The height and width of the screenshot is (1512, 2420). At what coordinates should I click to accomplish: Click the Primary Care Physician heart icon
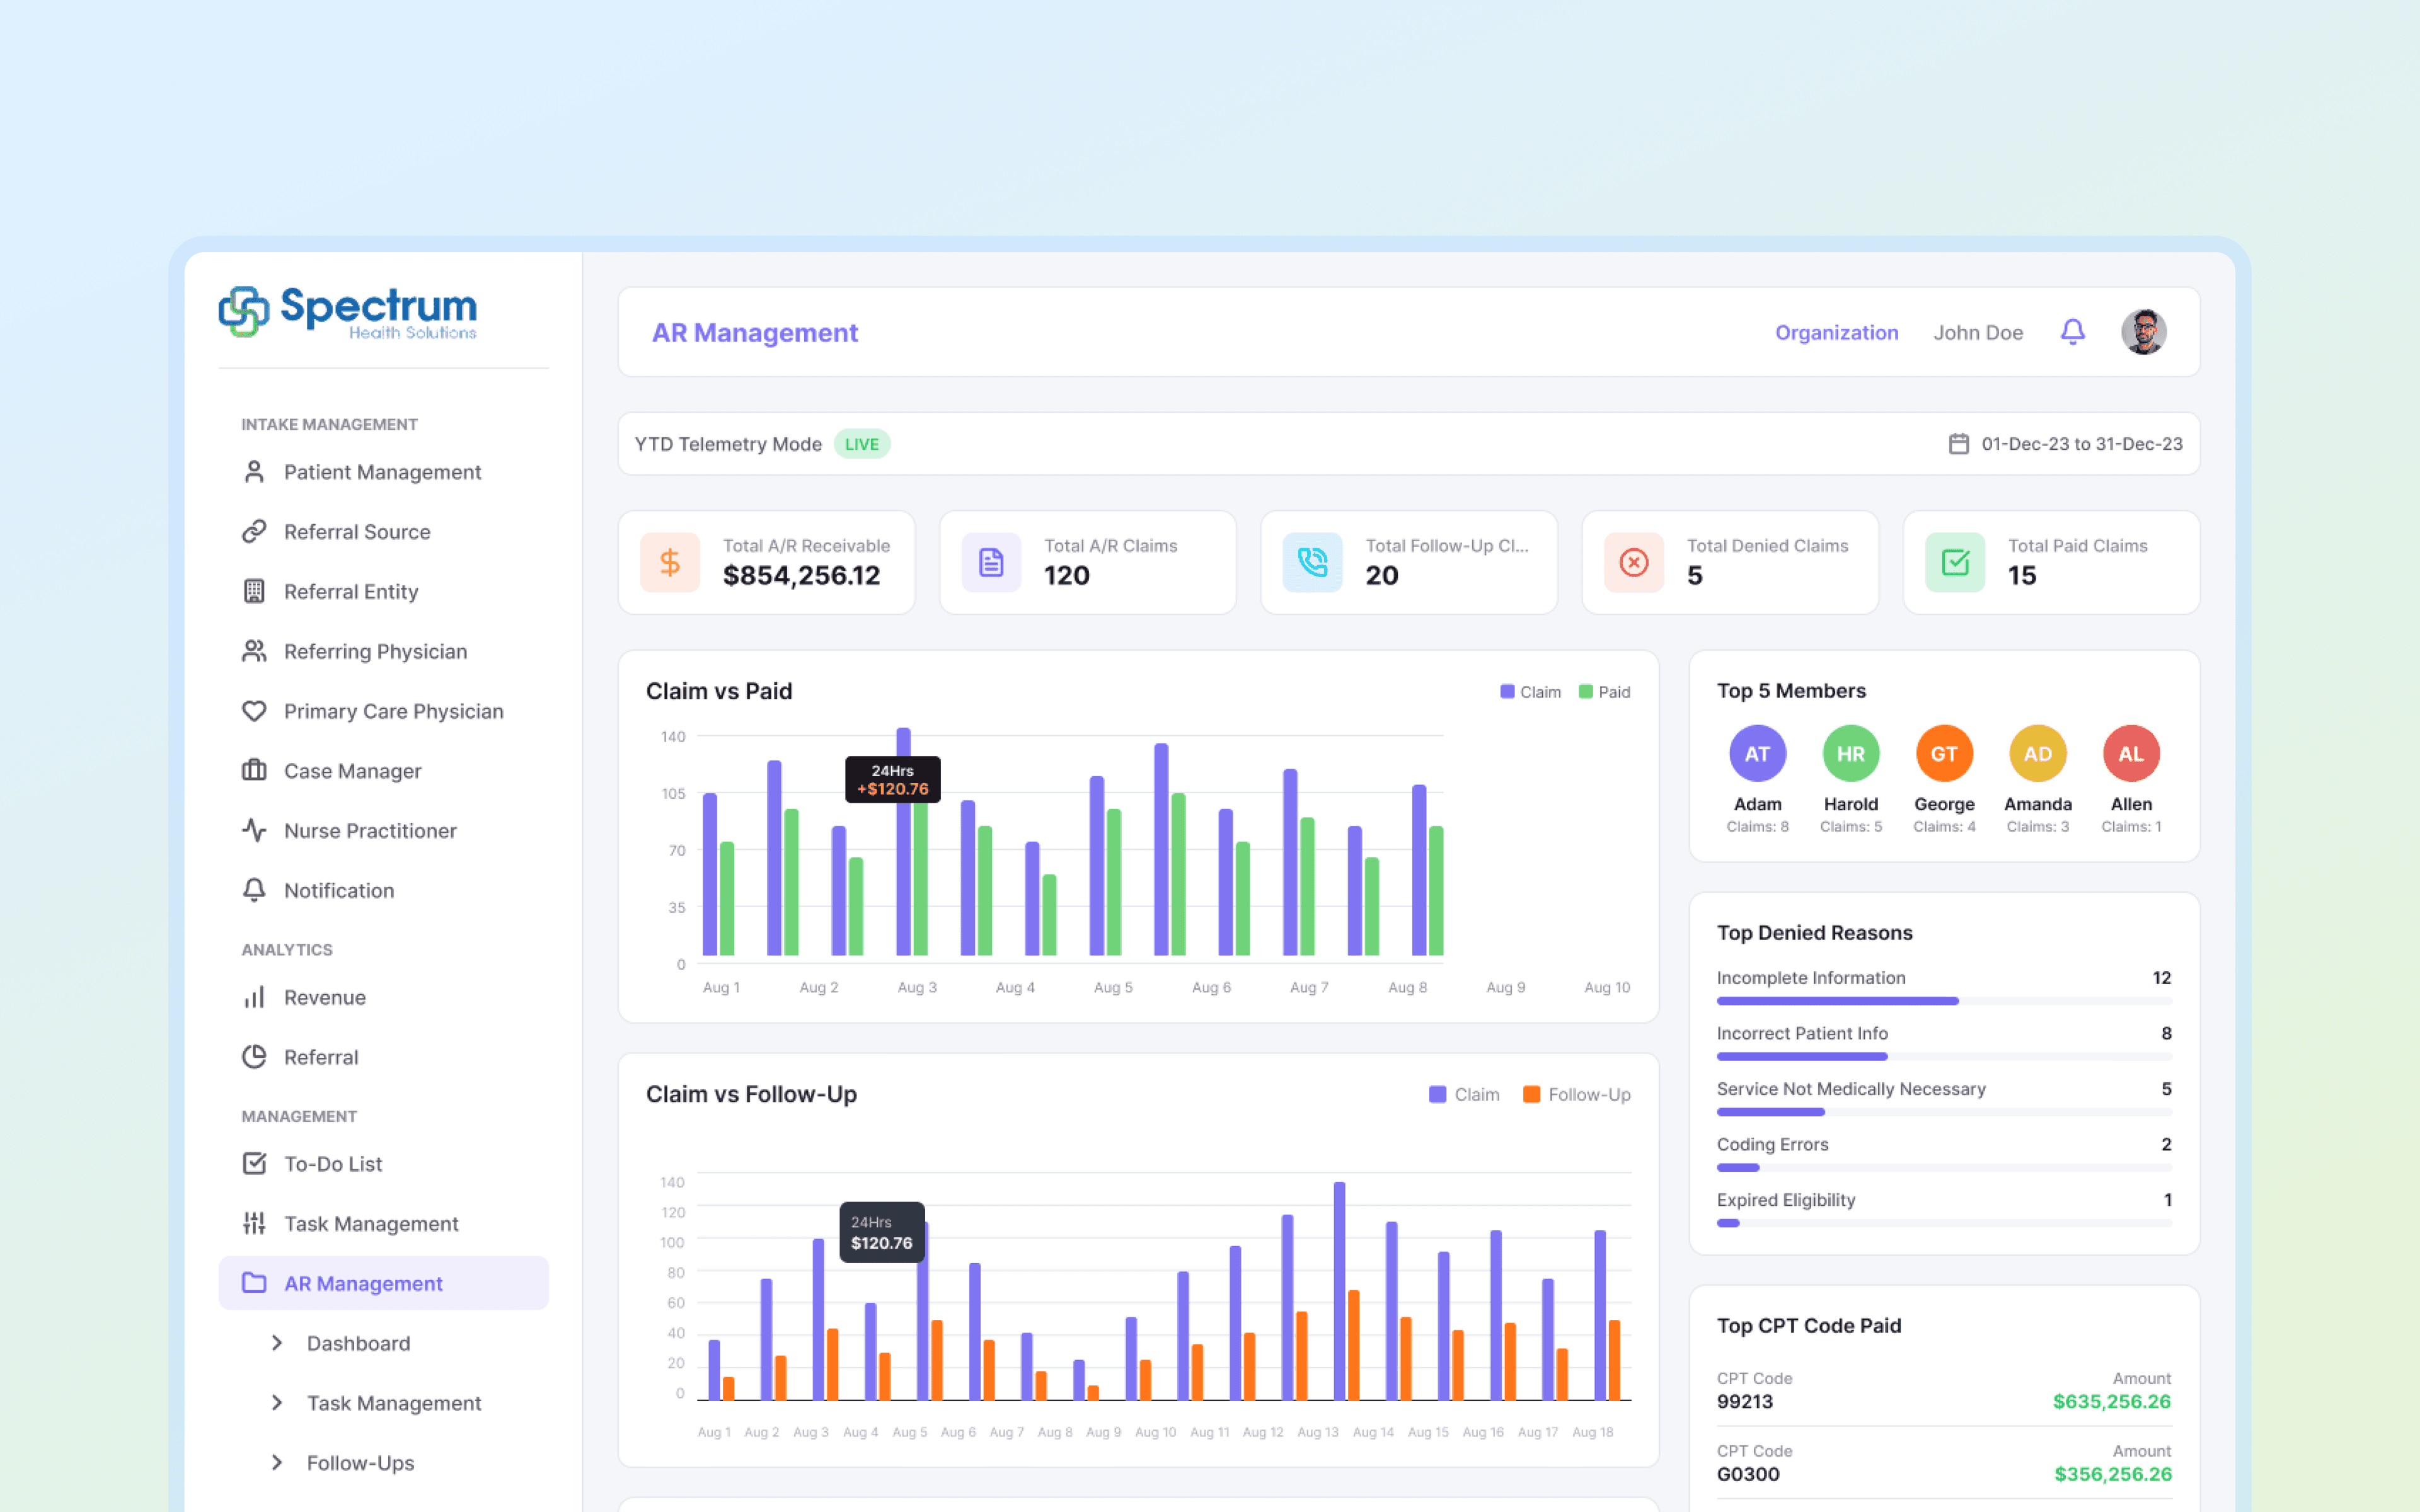point(254,711)
